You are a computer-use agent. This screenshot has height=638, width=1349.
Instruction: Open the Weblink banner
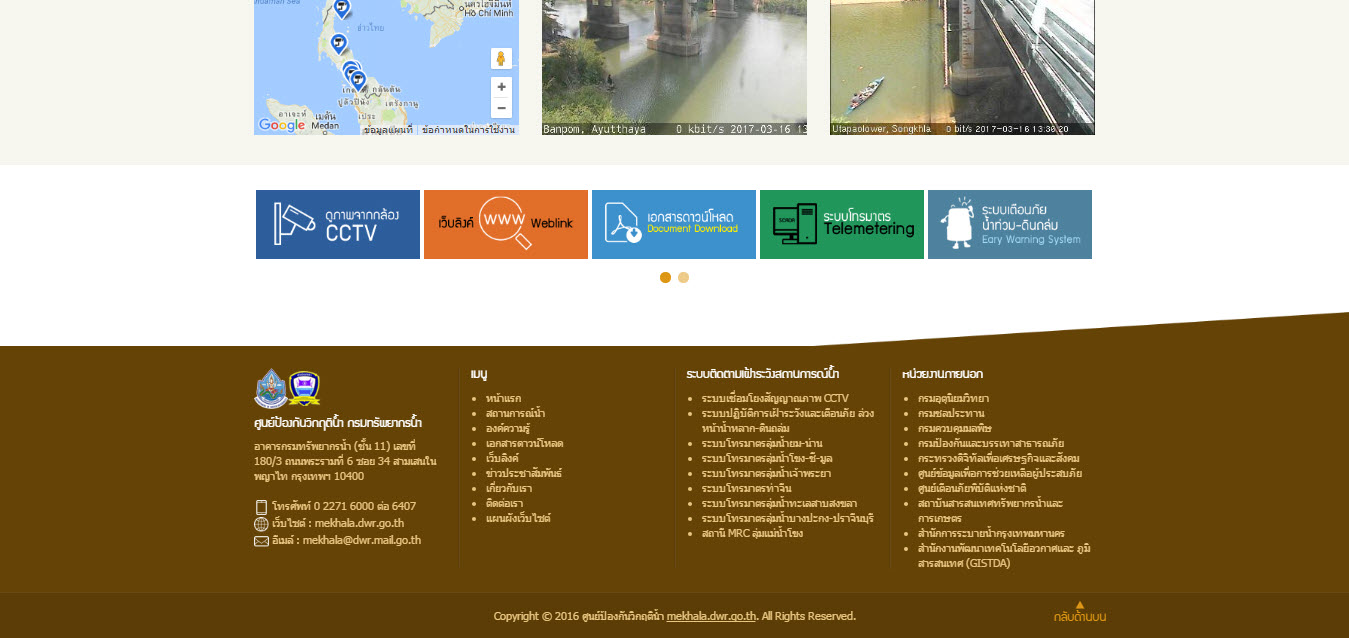tap(506, 225)
